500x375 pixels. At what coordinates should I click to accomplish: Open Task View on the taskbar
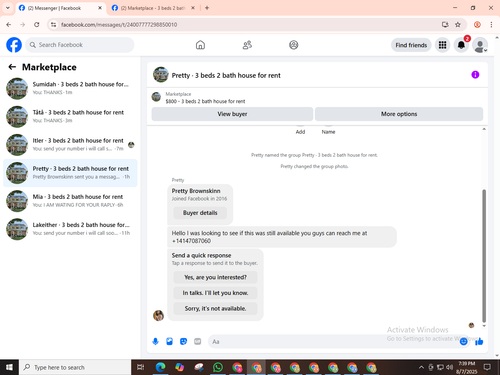tap(141, 367)
